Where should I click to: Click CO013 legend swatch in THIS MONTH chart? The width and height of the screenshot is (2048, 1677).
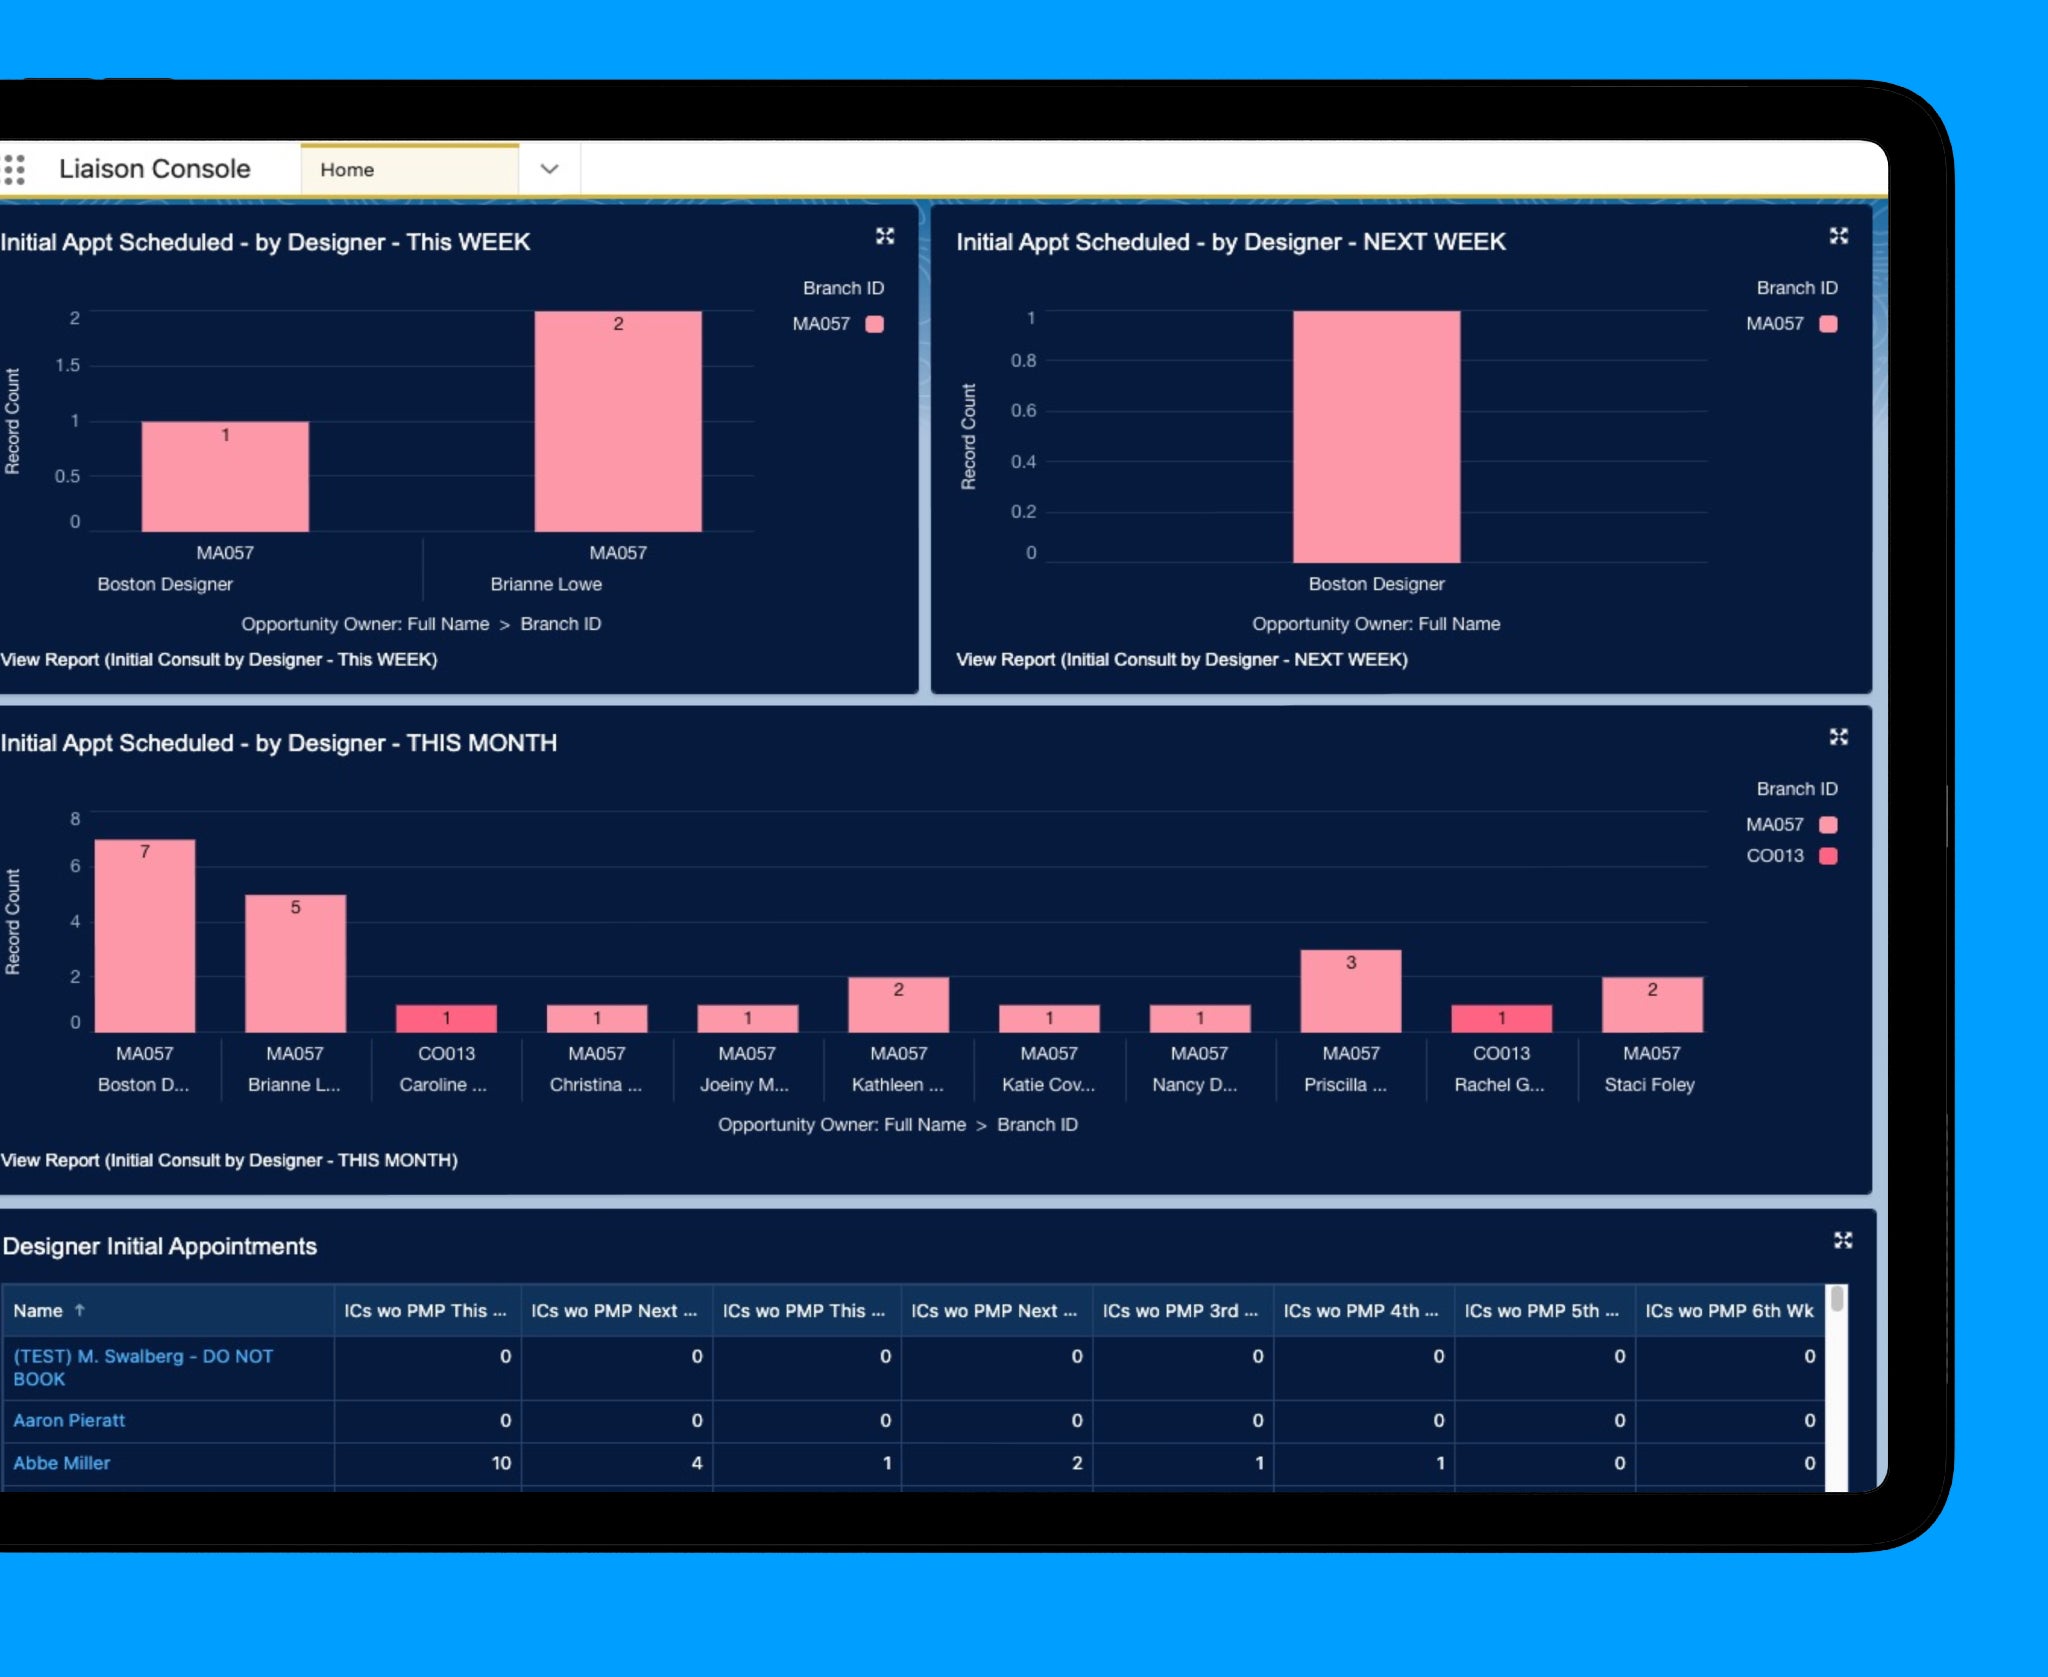pyautogui.click(x=1828, y=856)
